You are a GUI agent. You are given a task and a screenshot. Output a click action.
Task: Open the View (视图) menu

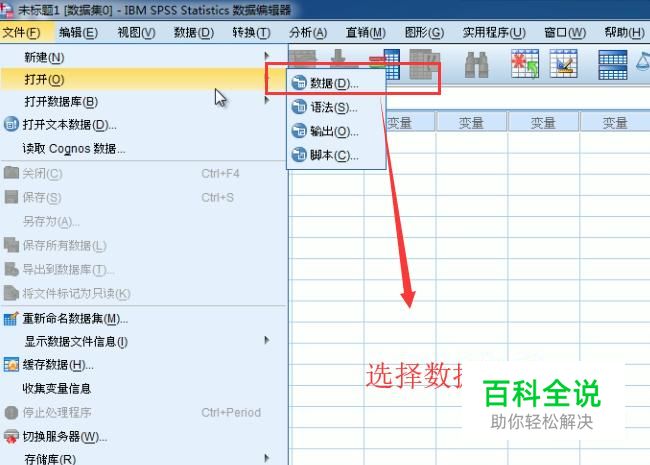(136, 32)
